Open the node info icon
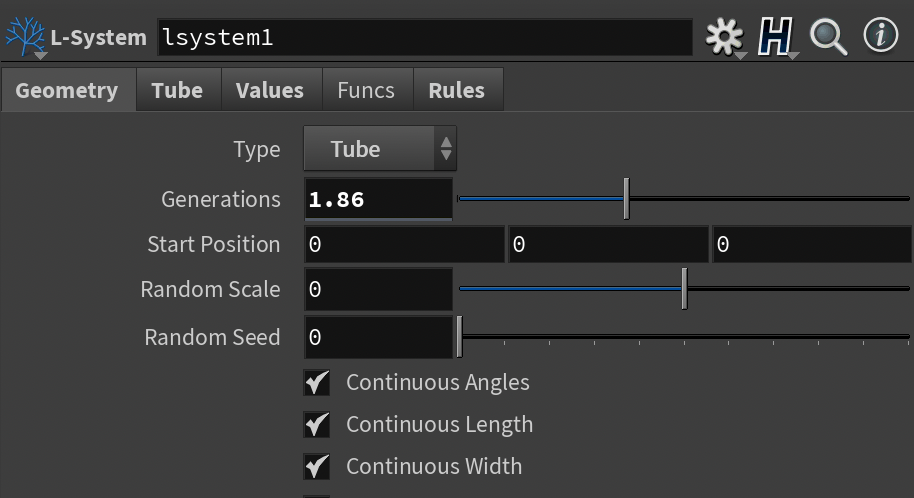The image size is (914, 498). click(x=880, y=36)
